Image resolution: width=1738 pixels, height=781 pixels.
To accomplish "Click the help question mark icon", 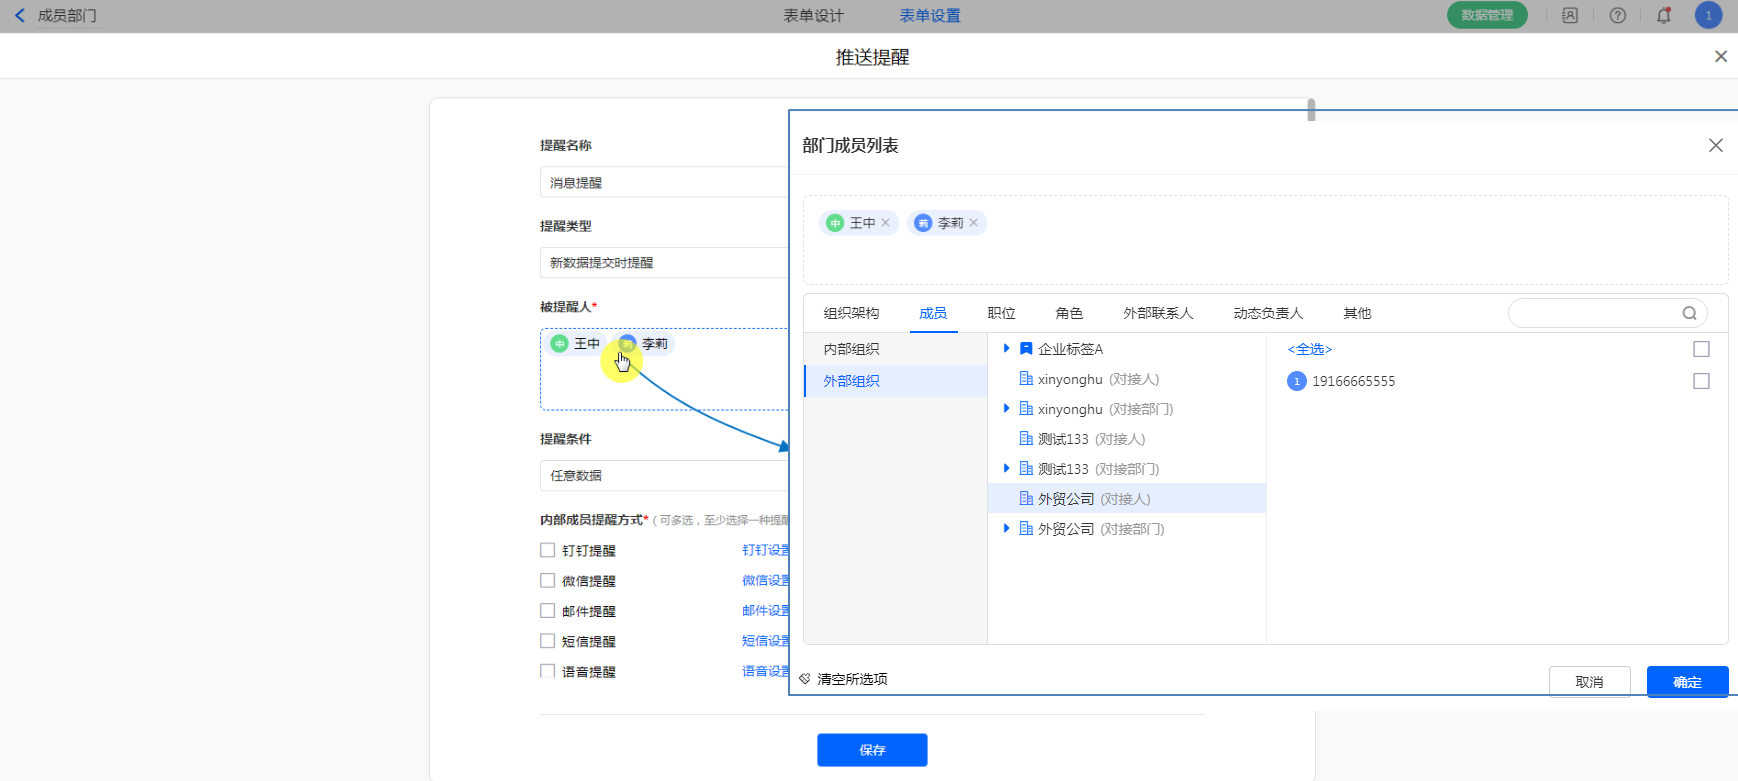I will [x=1618, y=16].
